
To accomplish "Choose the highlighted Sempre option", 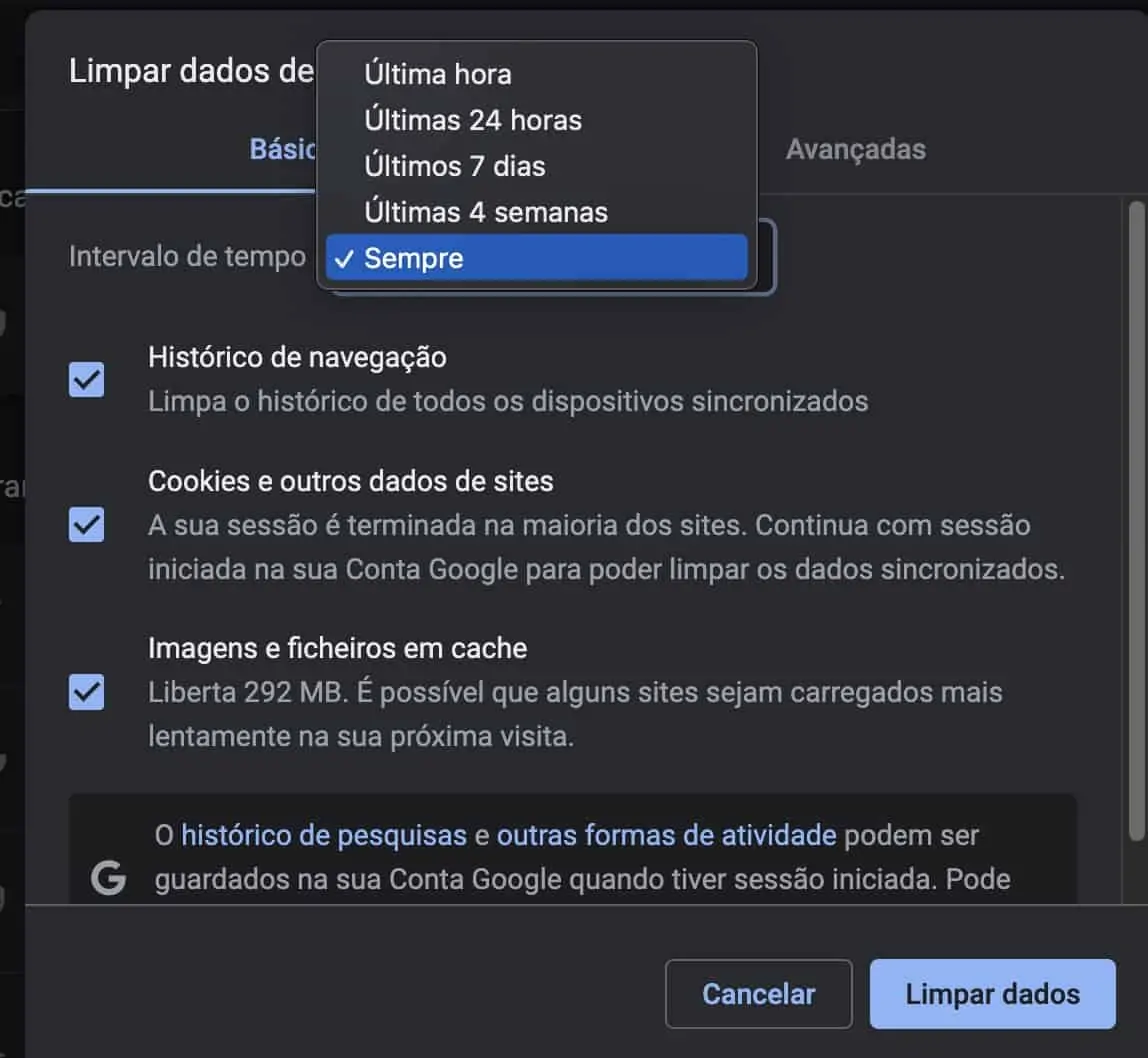I will [537, 258].
